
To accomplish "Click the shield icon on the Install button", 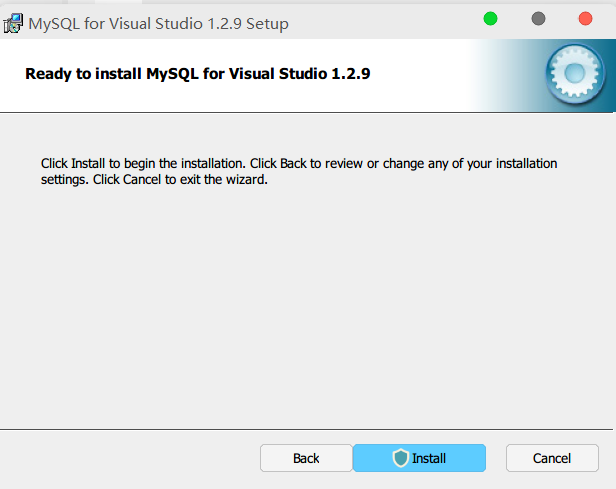I will [401, 458].
